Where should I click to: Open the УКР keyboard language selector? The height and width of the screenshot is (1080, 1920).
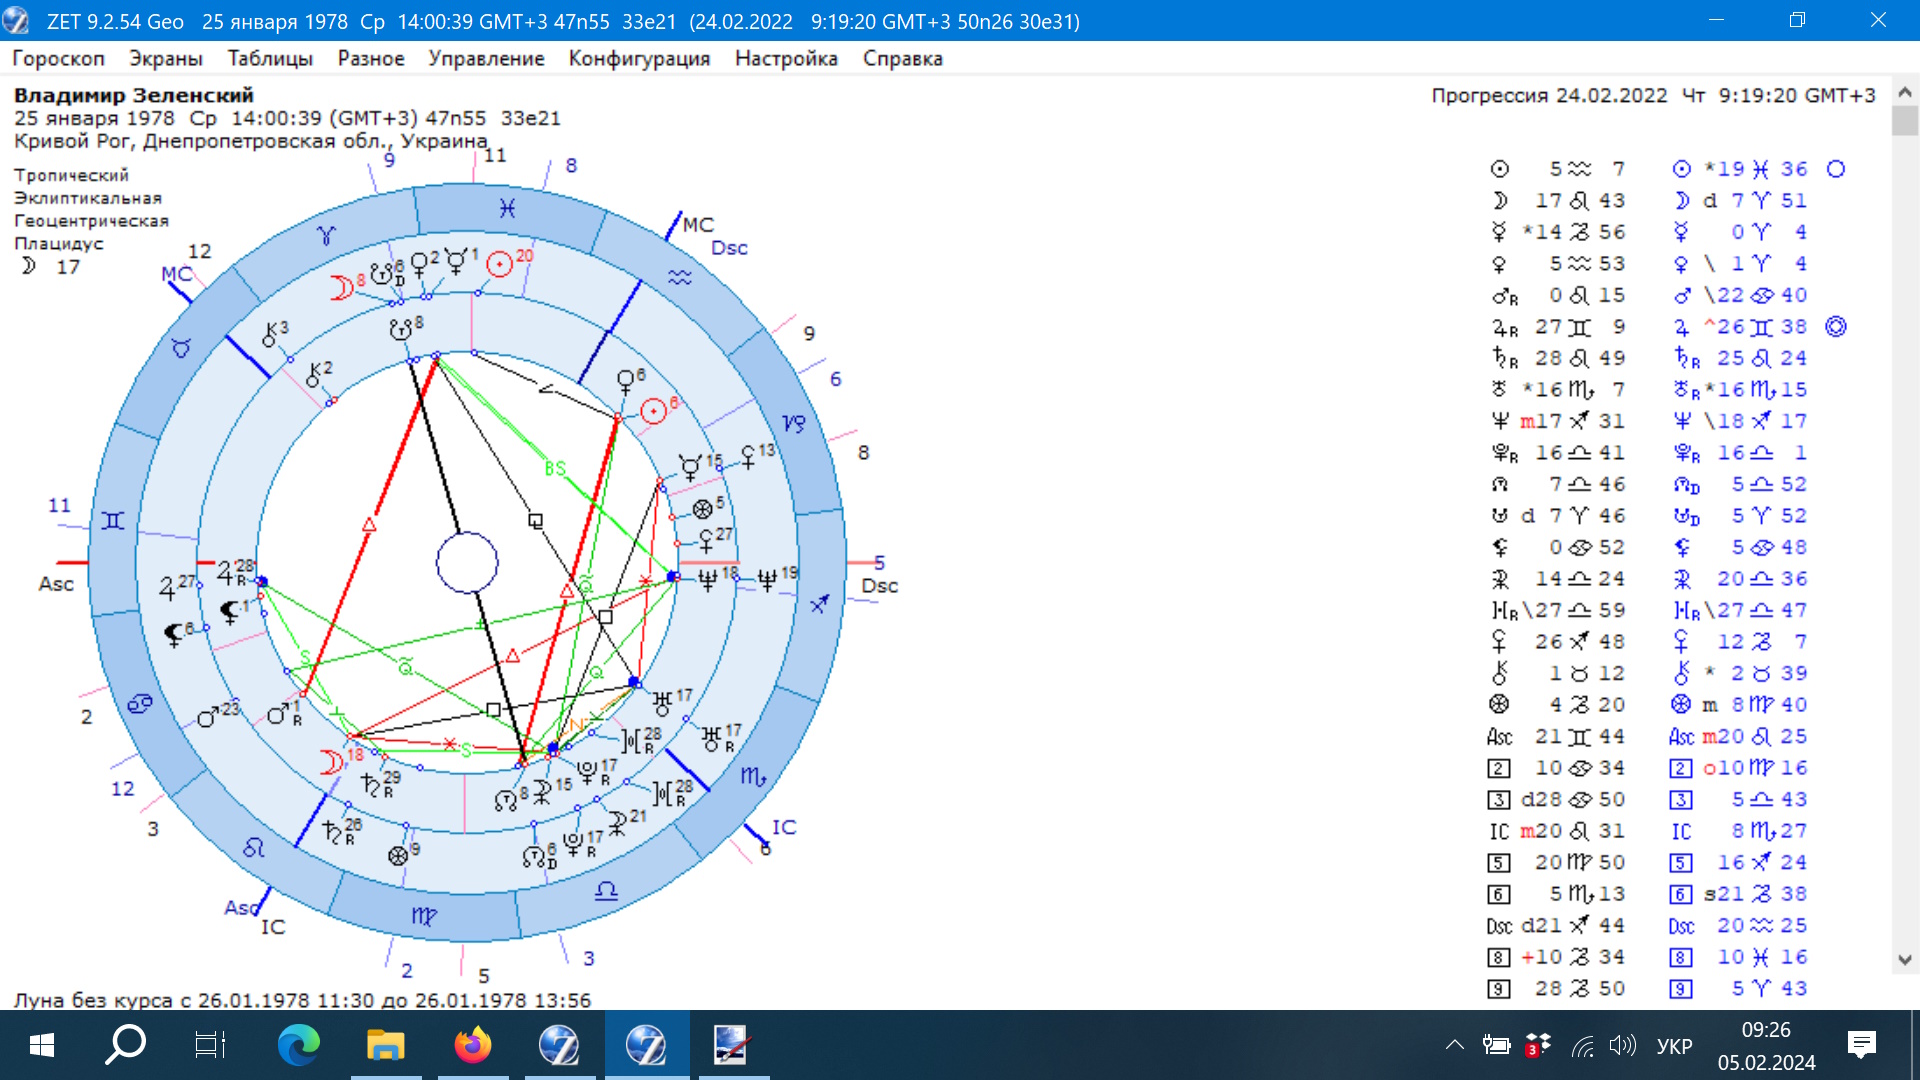tap(1674, 1046)
